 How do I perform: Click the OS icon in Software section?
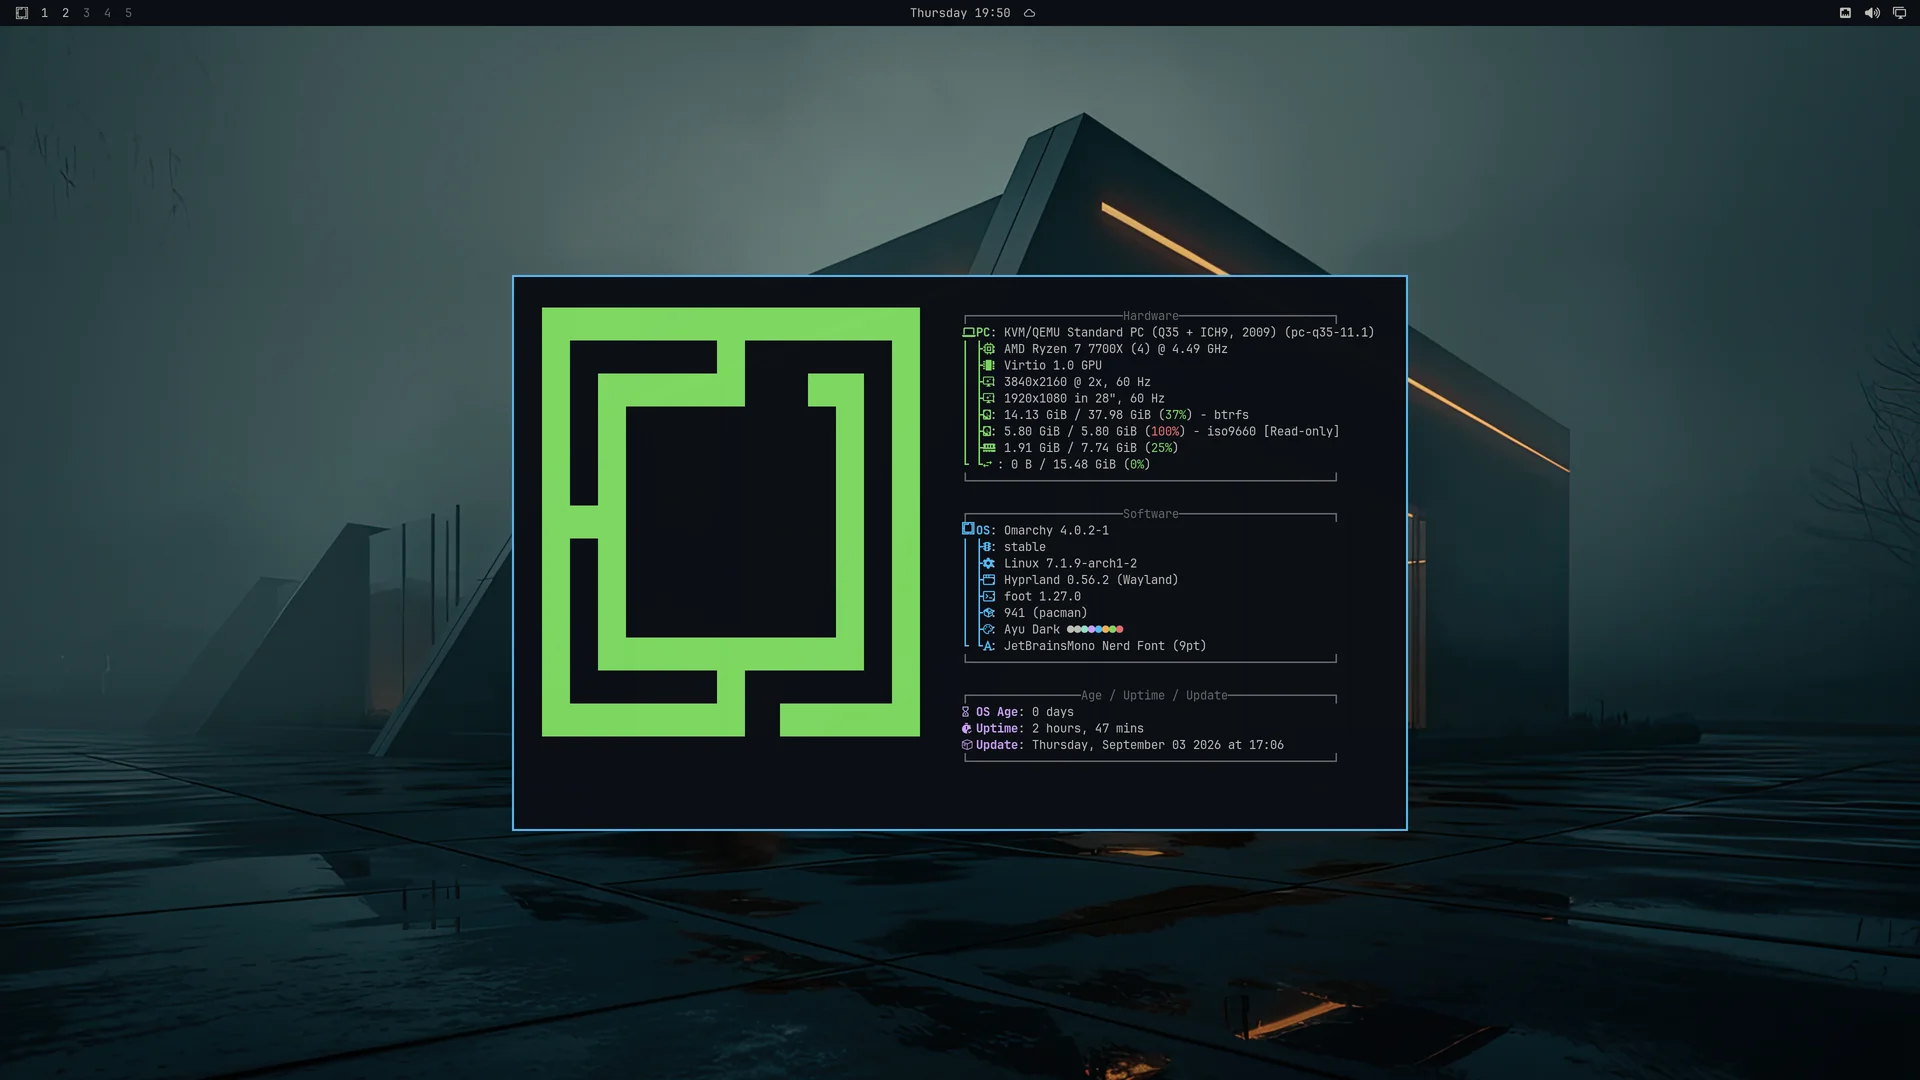(x=968, y=529)
